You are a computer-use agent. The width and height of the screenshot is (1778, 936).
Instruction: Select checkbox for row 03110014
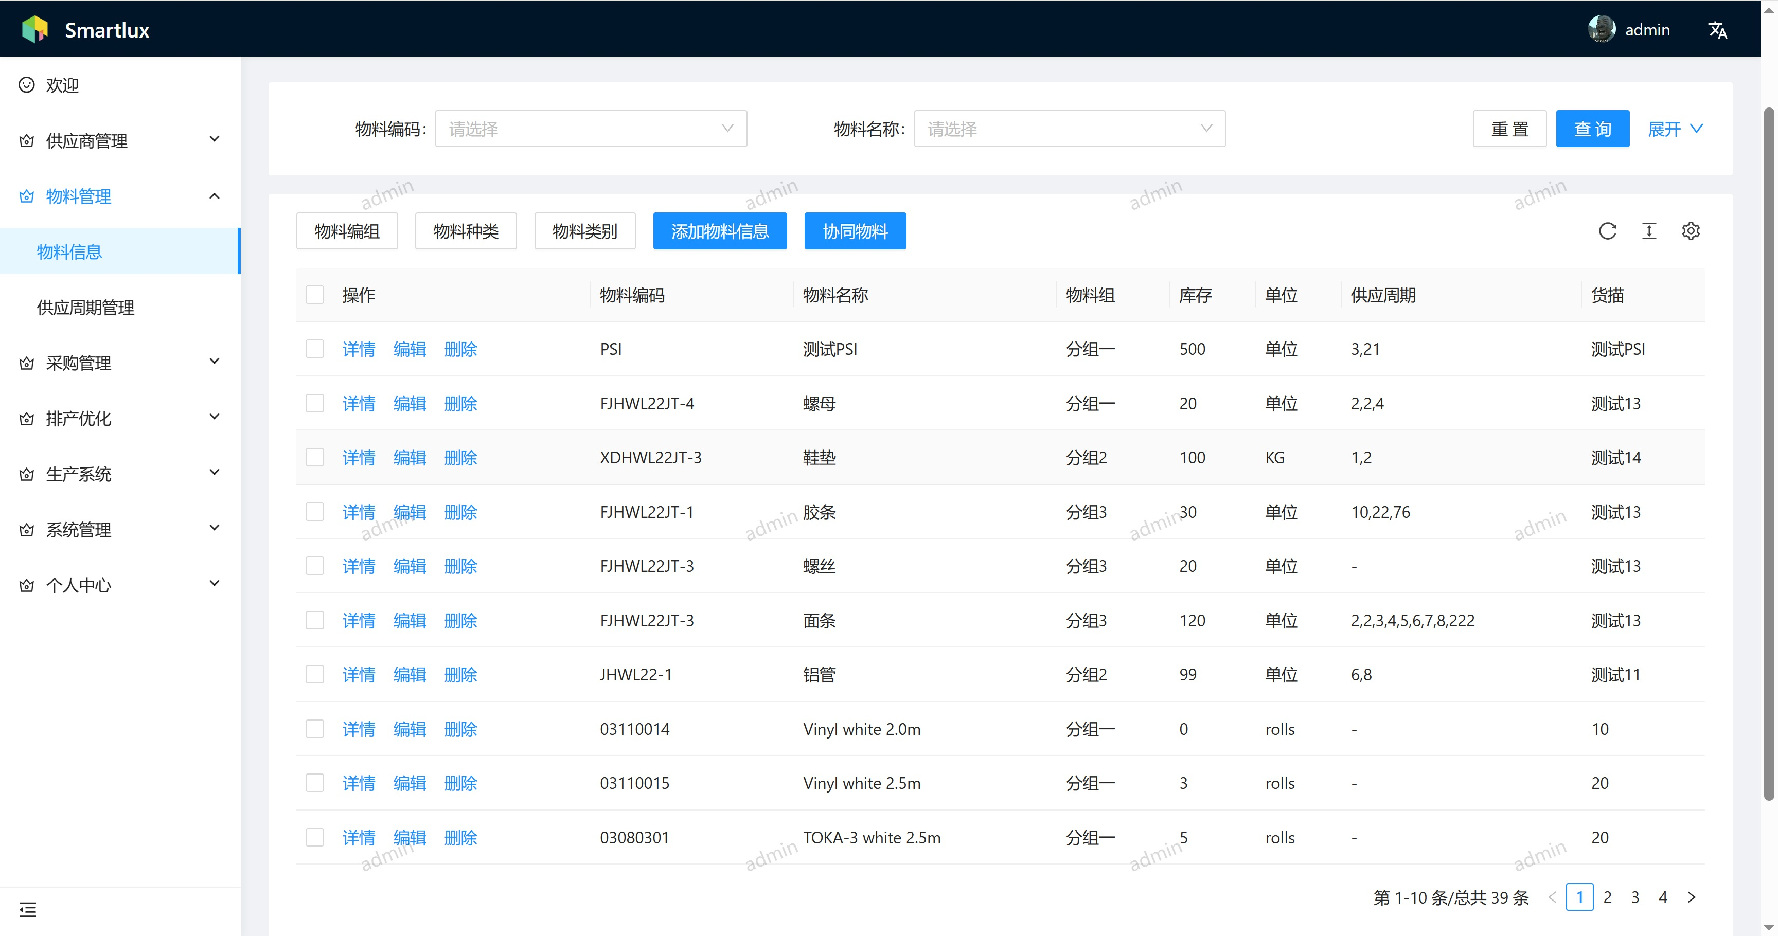[x=315, y=729]
